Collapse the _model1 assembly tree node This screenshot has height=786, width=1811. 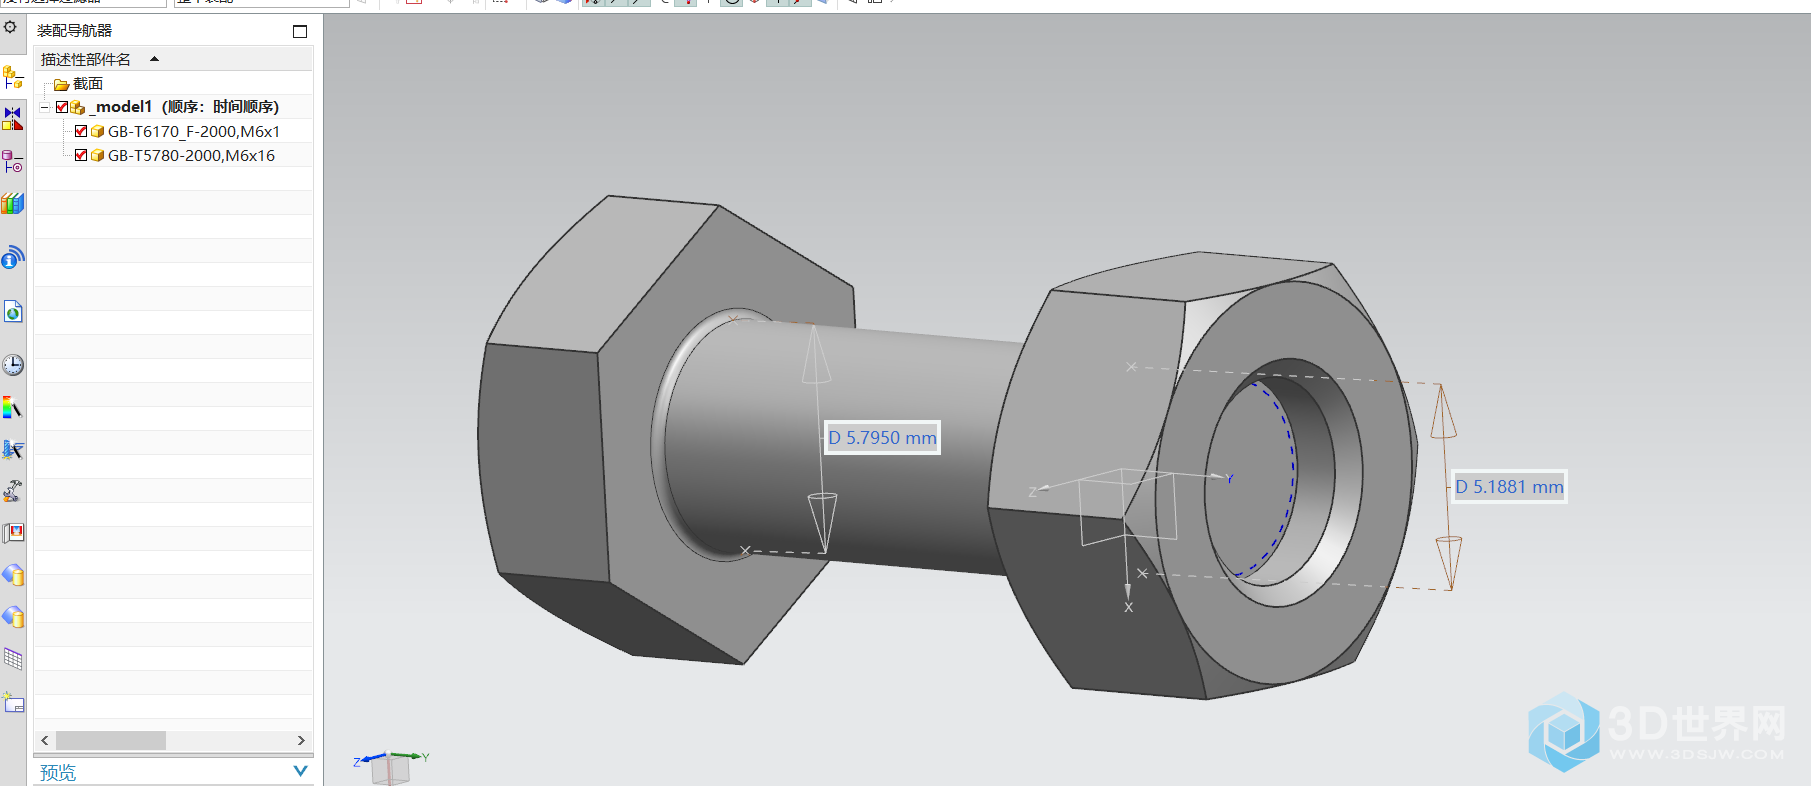click(45, 107)
